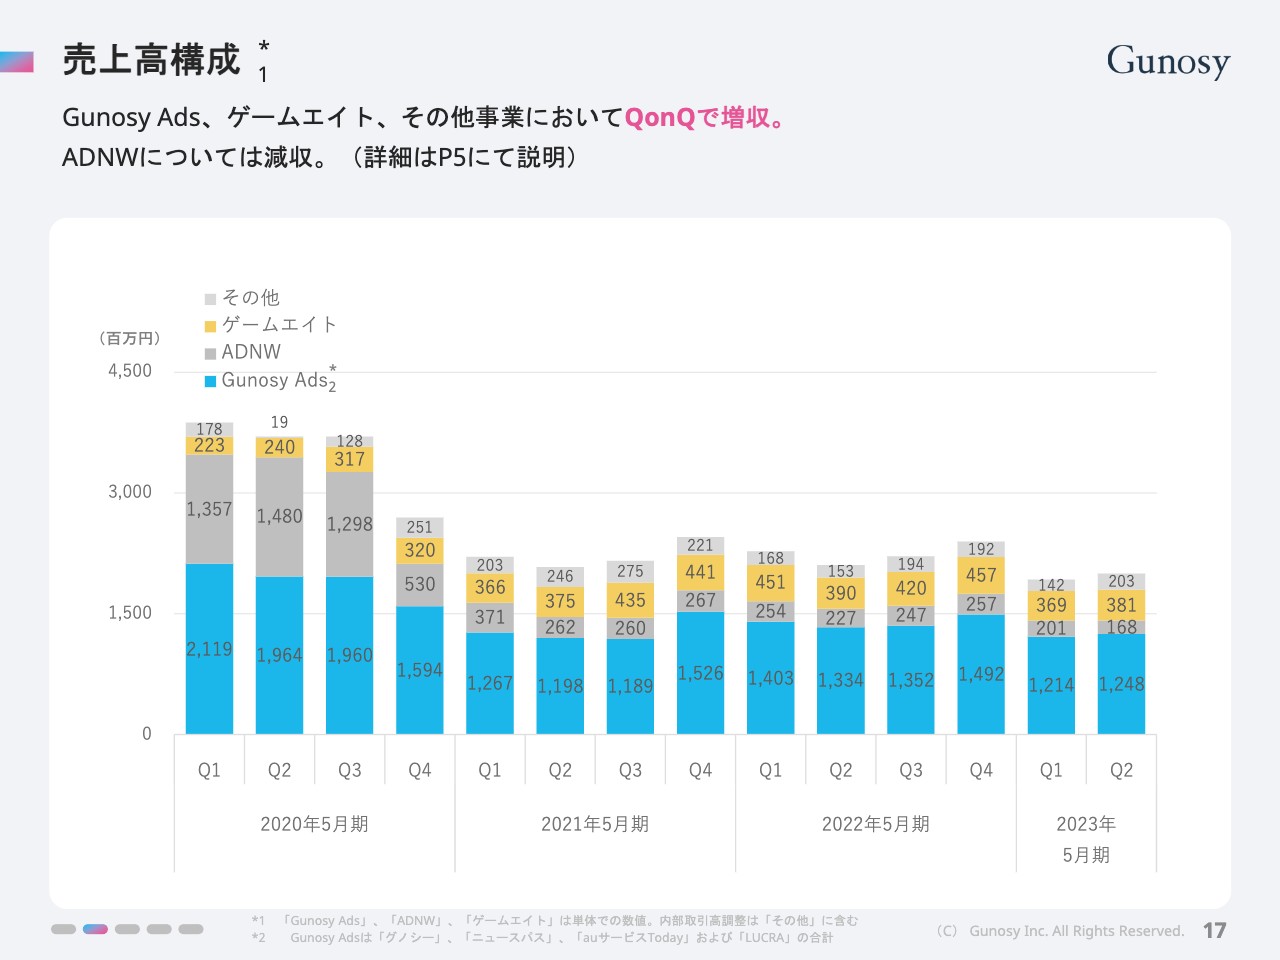Click the blue bar segment labeled 1,334
Viewport: 1280px width, 960px height.
841,680
